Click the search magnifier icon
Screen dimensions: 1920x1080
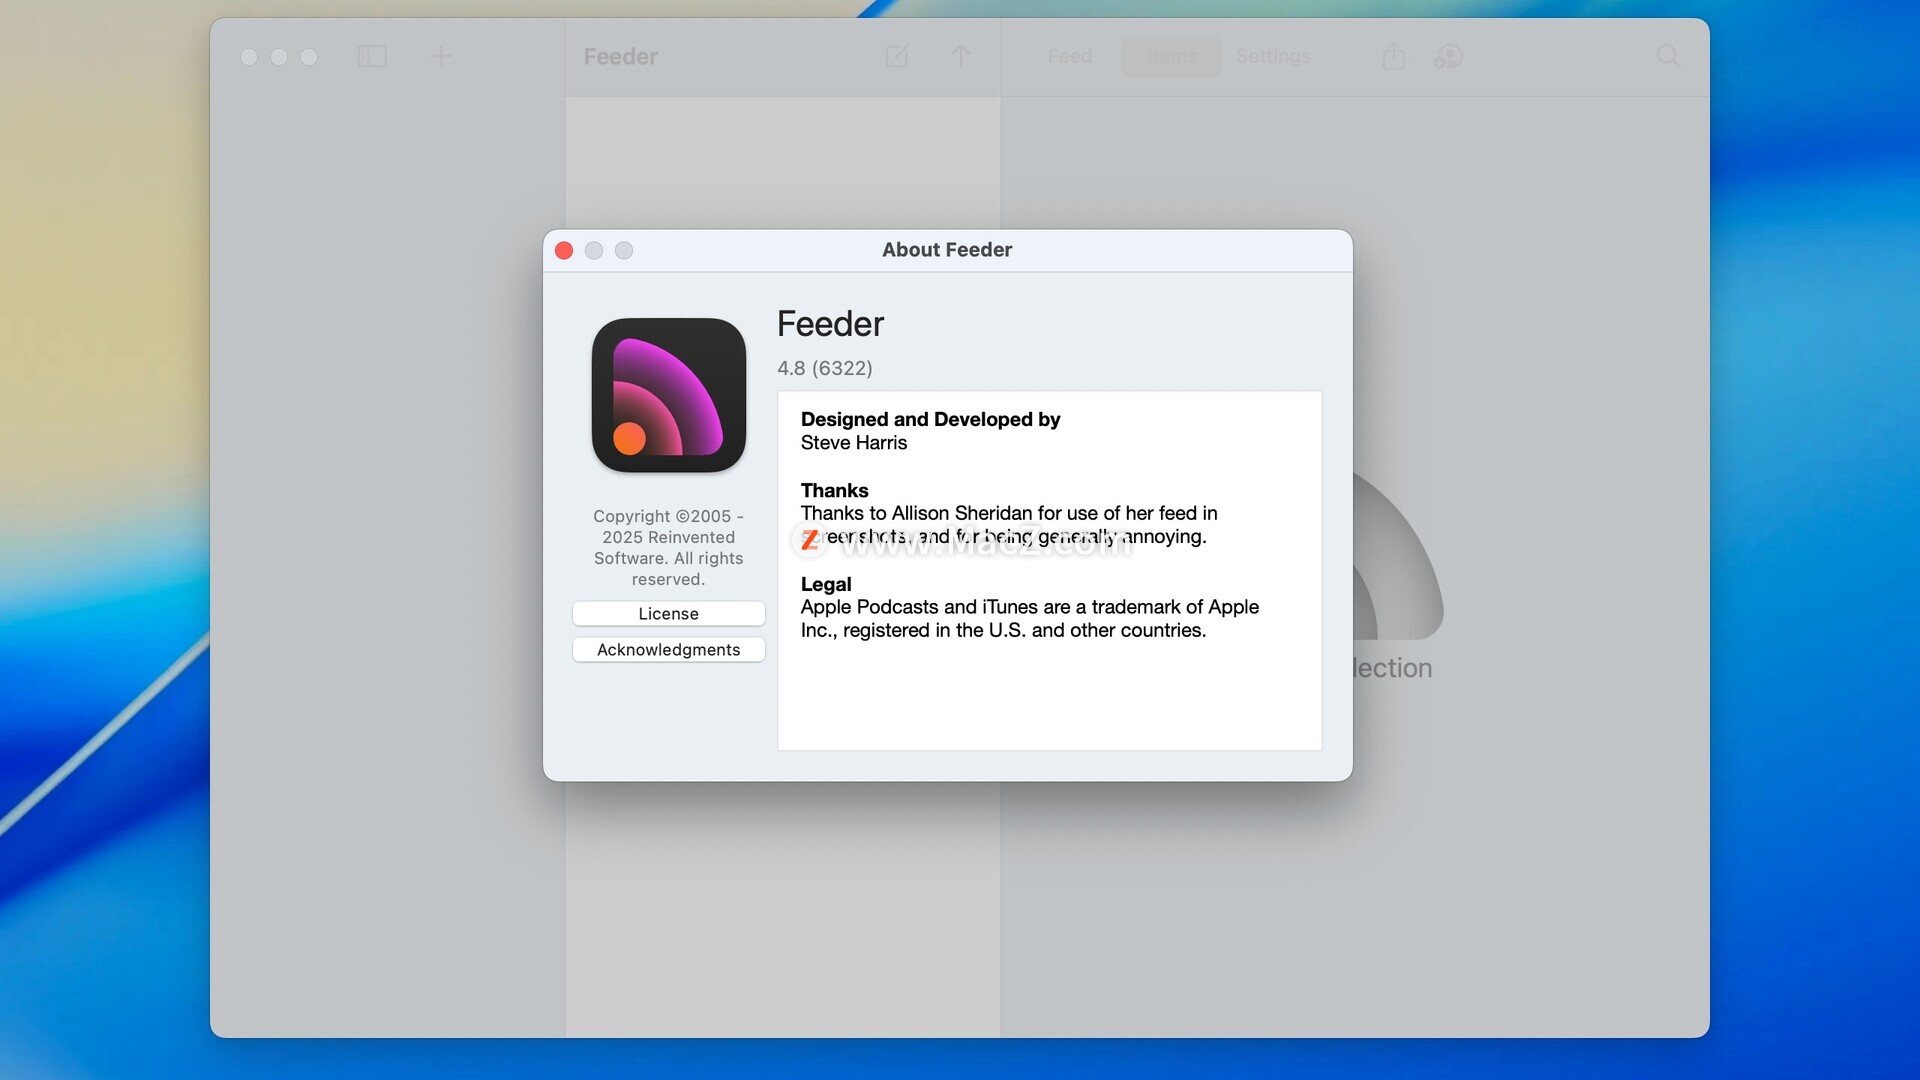(1667, 57)
